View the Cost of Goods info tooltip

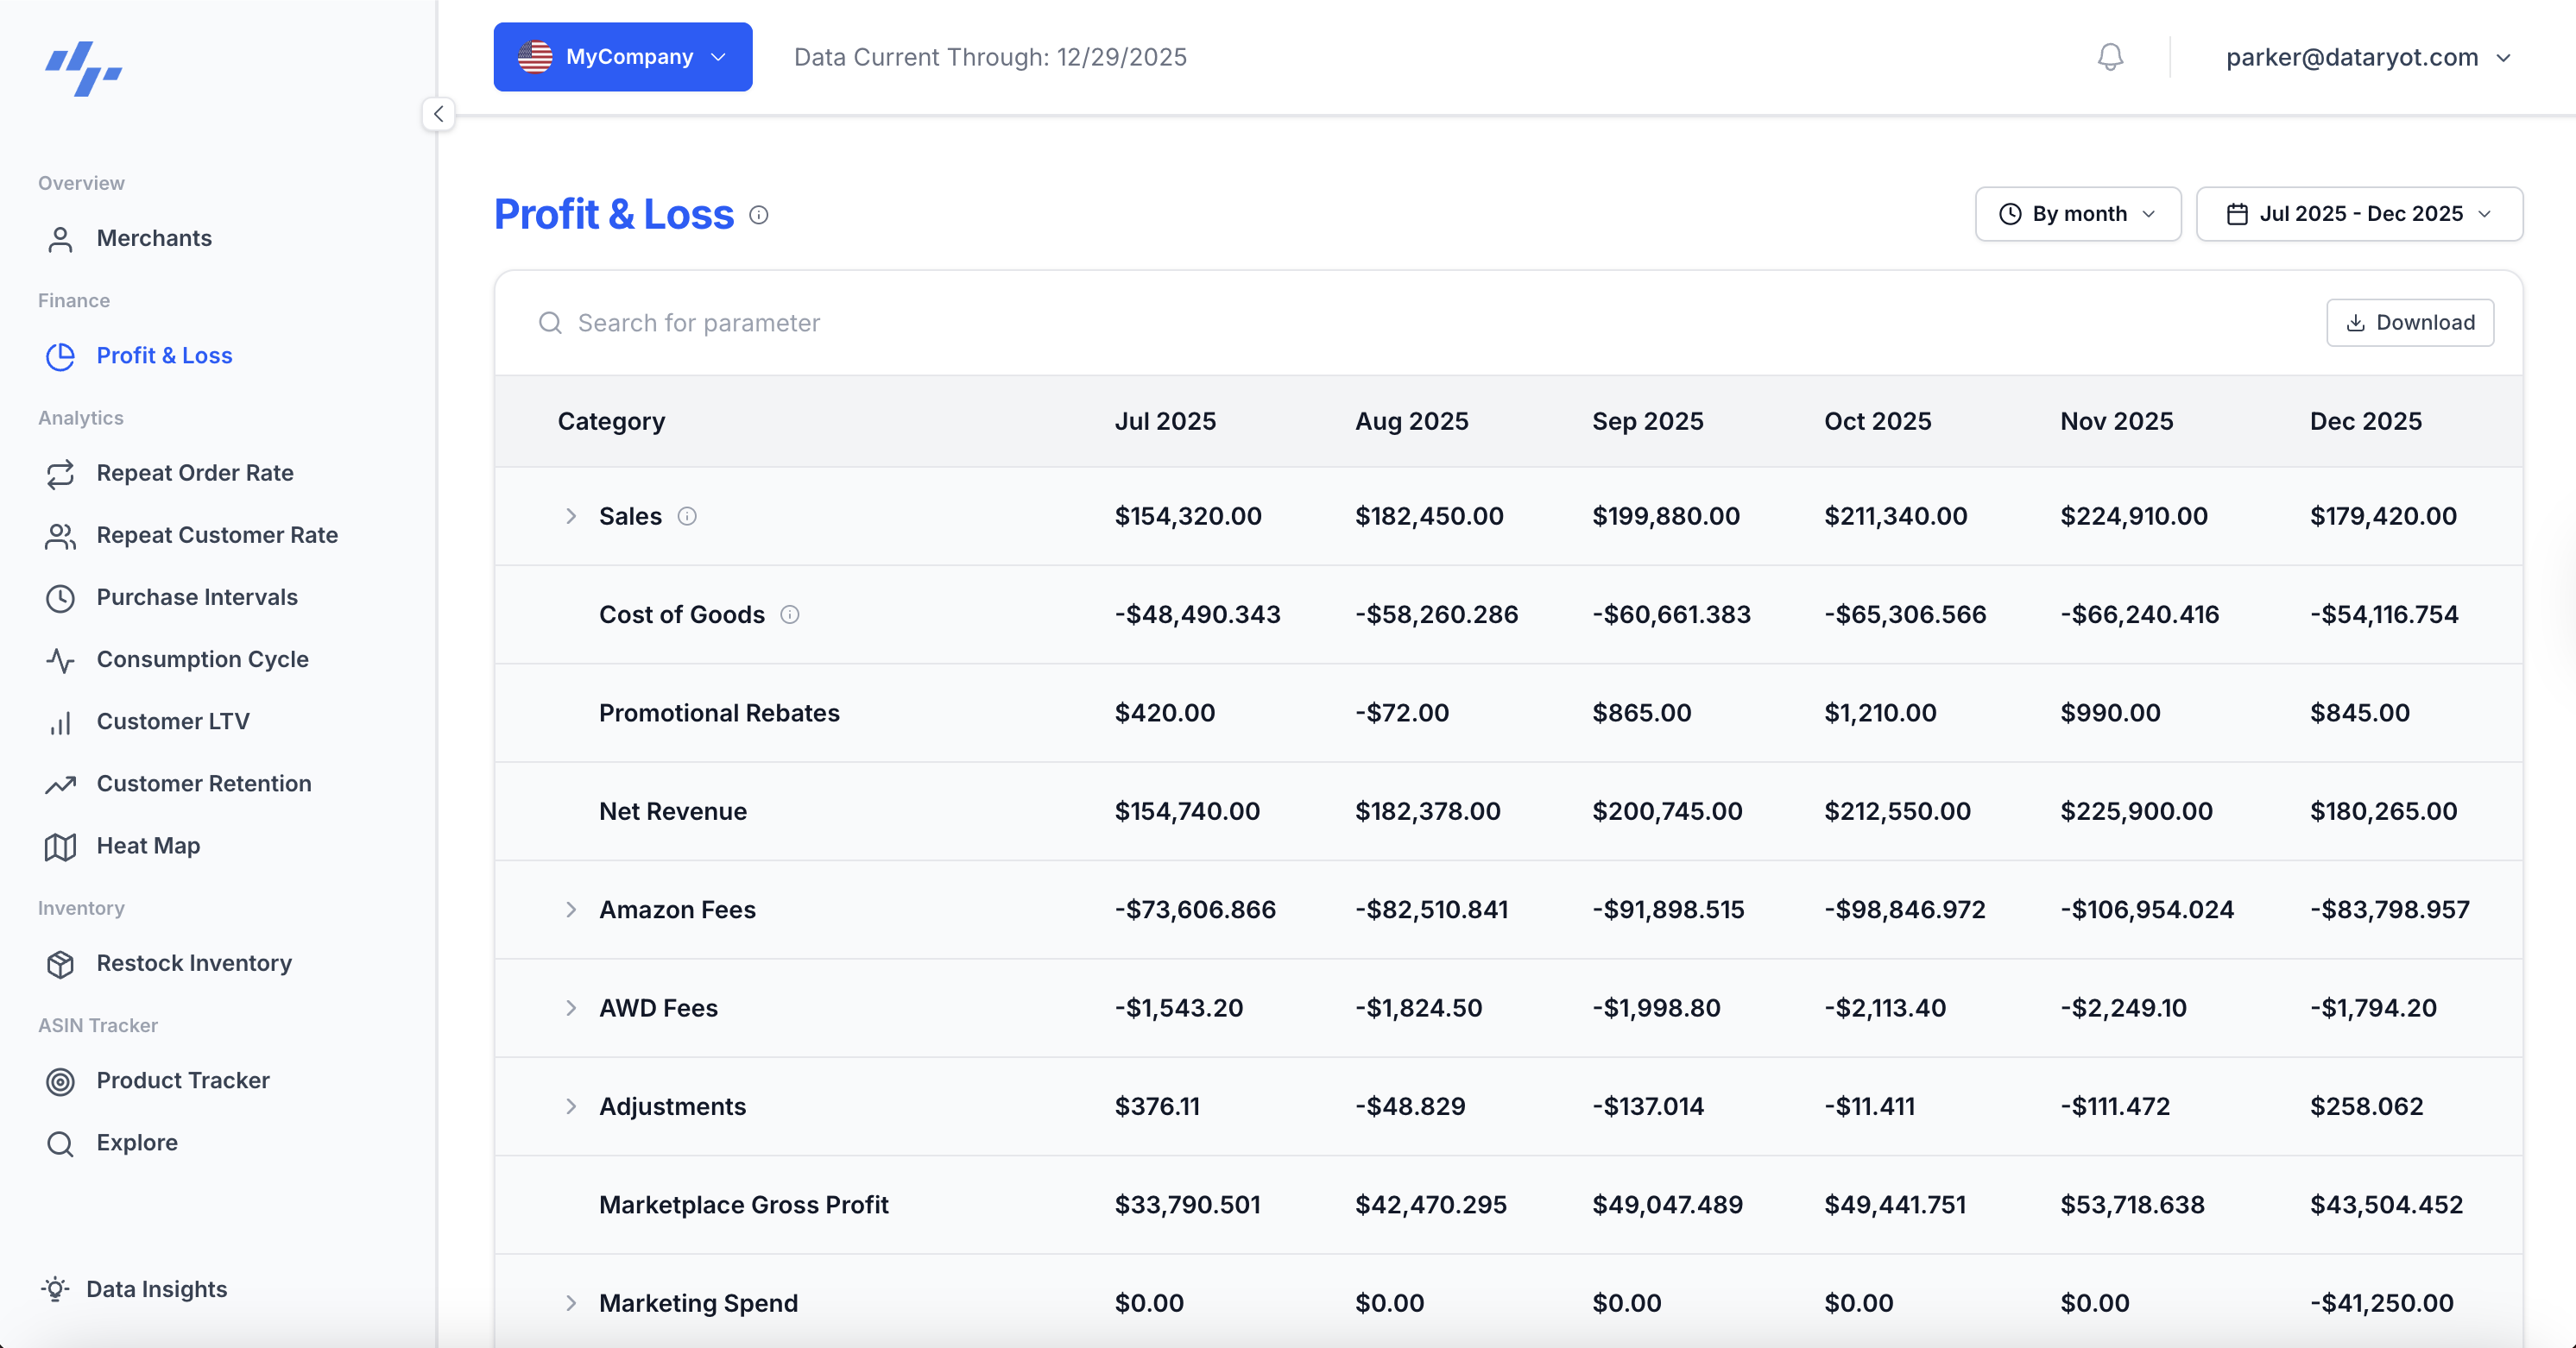[790, 615]
